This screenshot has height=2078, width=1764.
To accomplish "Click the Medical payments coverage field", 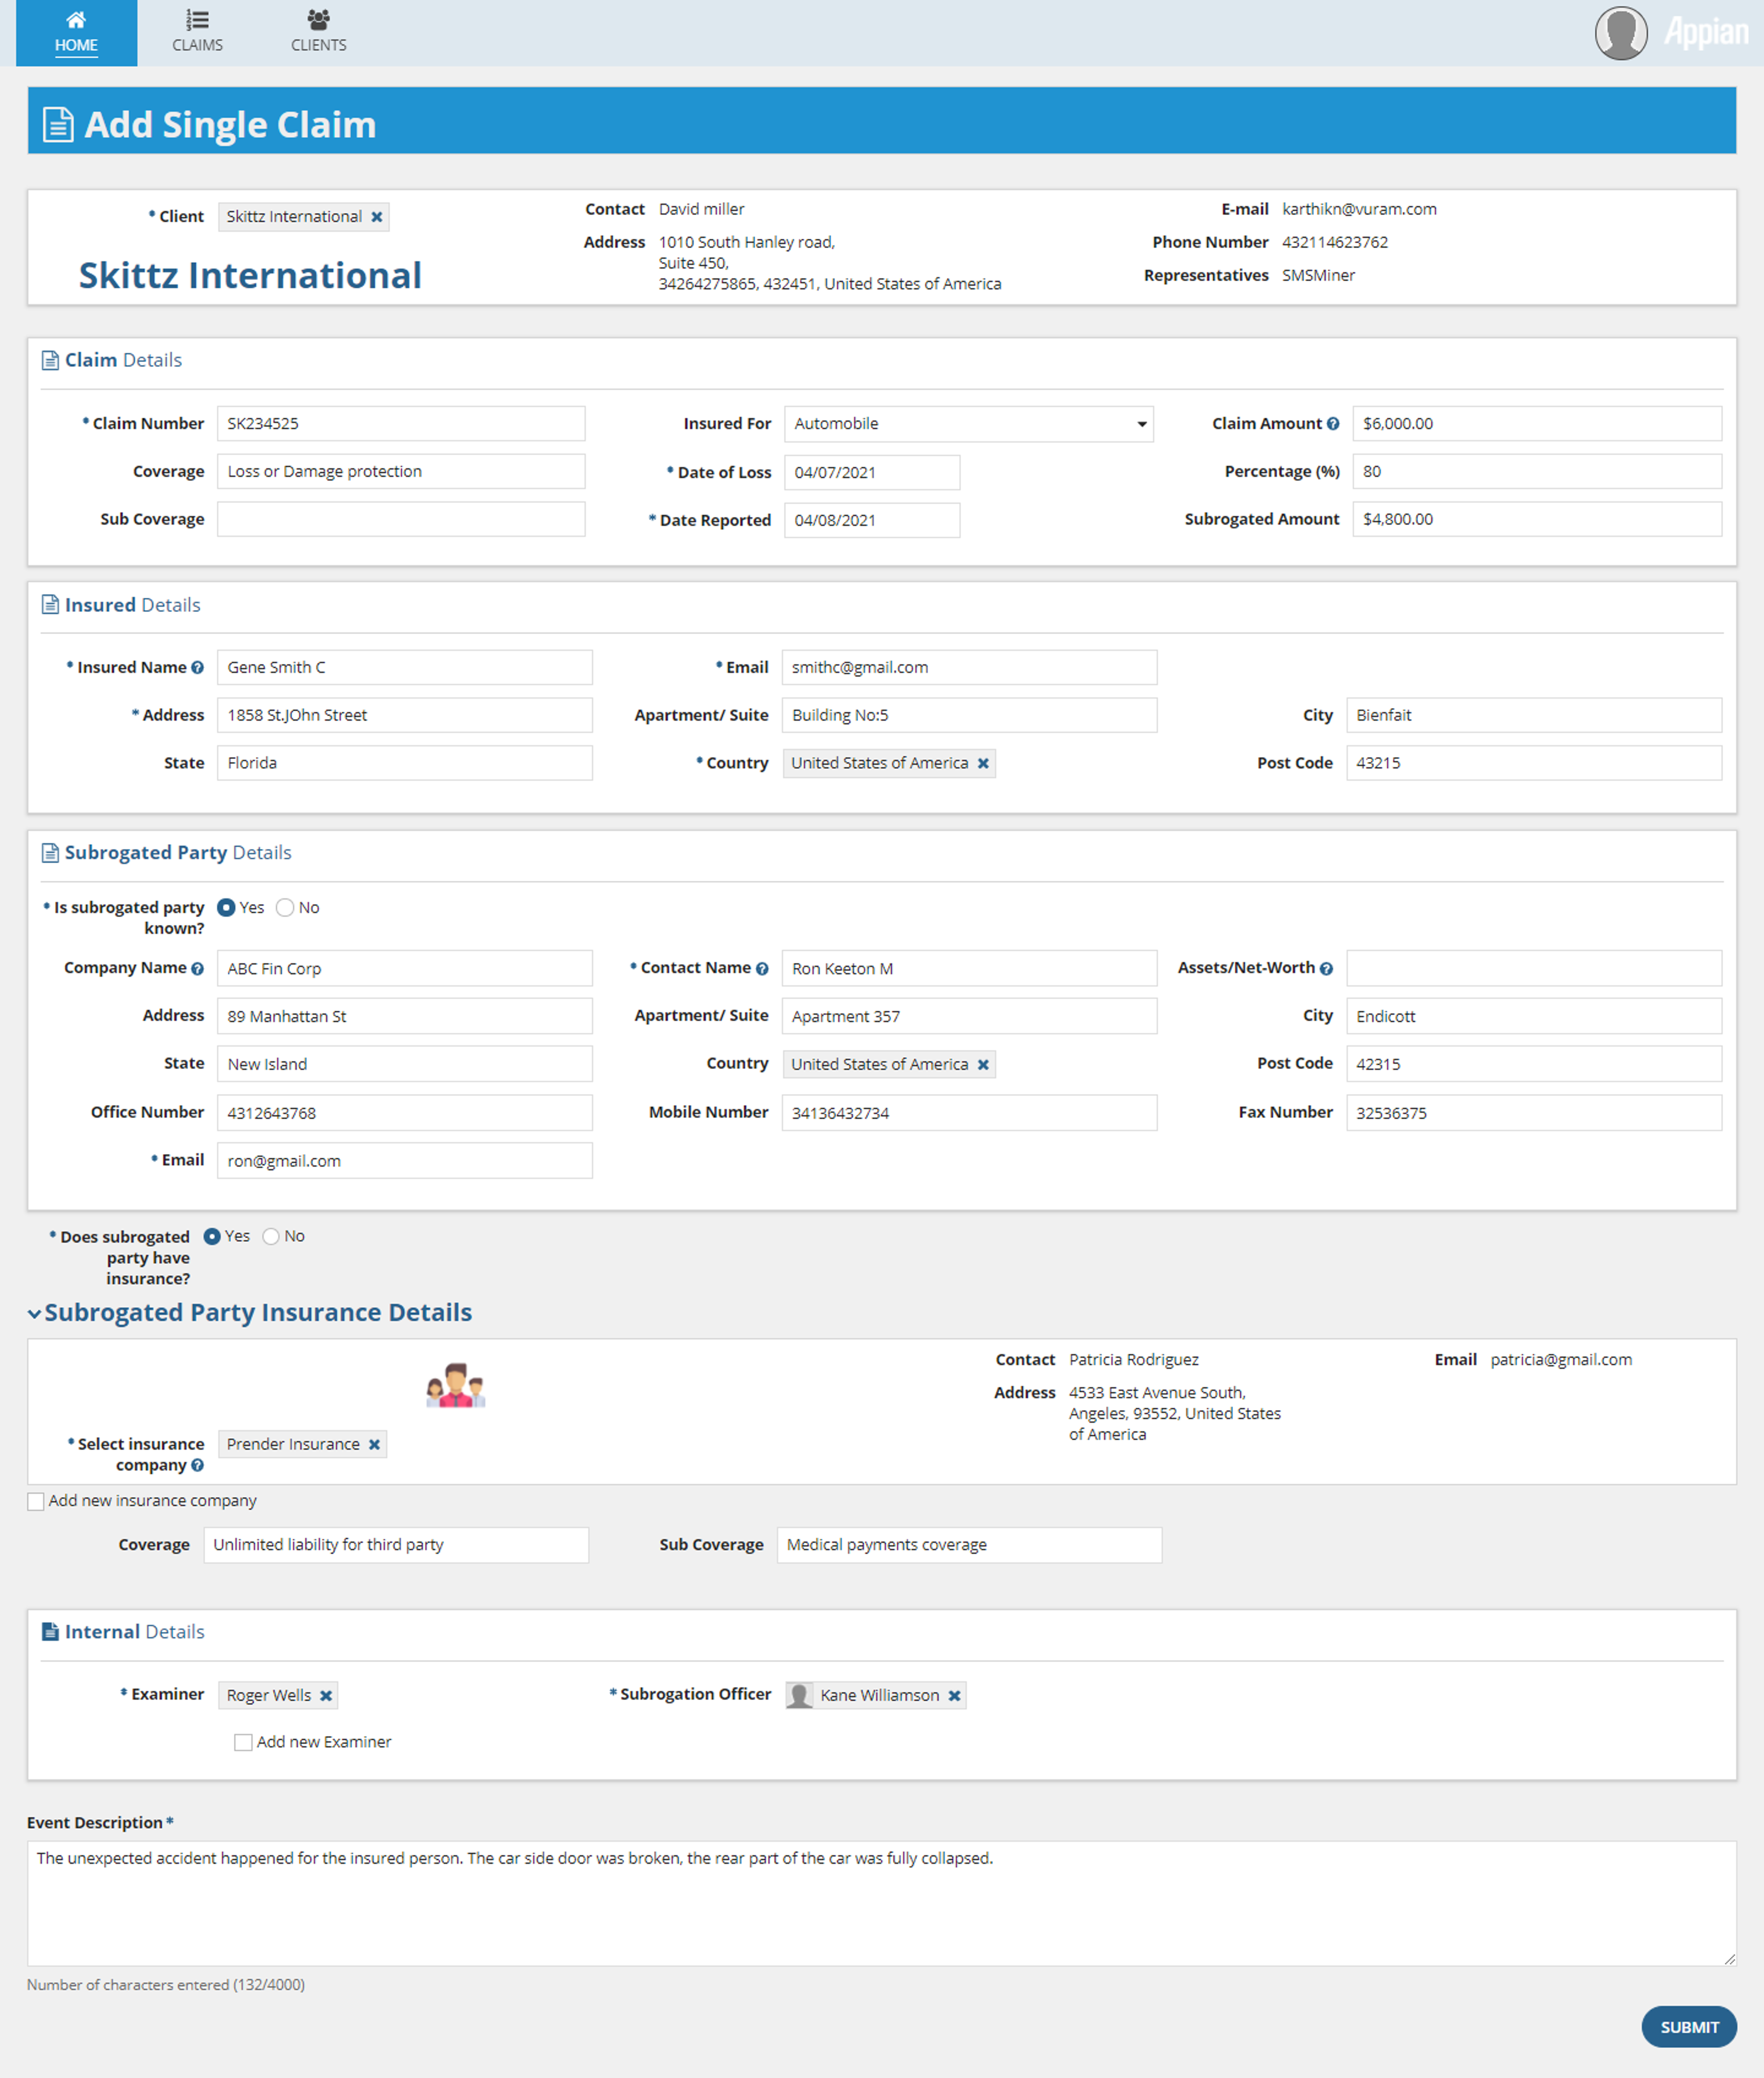I will click(x=969, y=1546).
